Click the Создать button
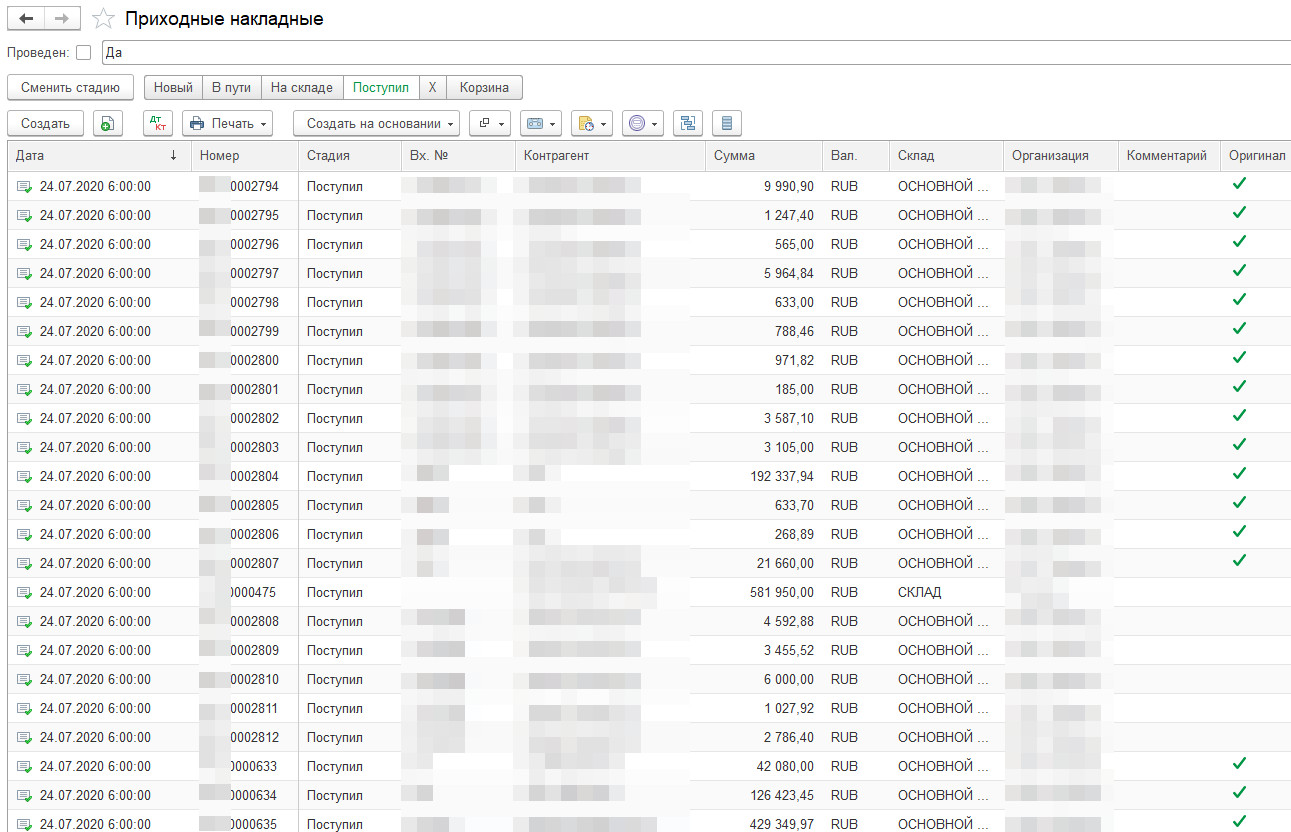 click(x=46, y=123)
